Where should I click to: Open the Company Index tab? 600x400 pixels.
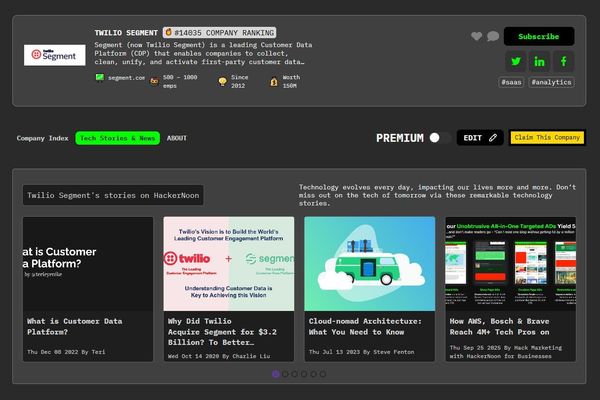tap(42, 138)
